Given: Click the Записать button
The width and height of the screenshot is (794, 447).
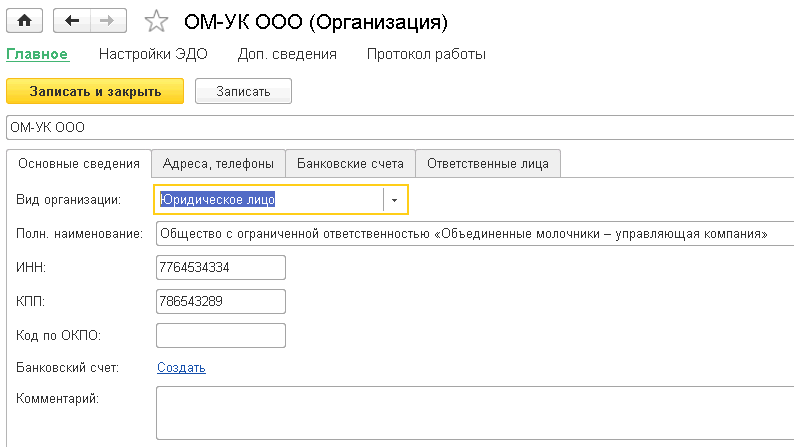Looking at the screenshot, I should pyautogui.click(x=243, y=91).
